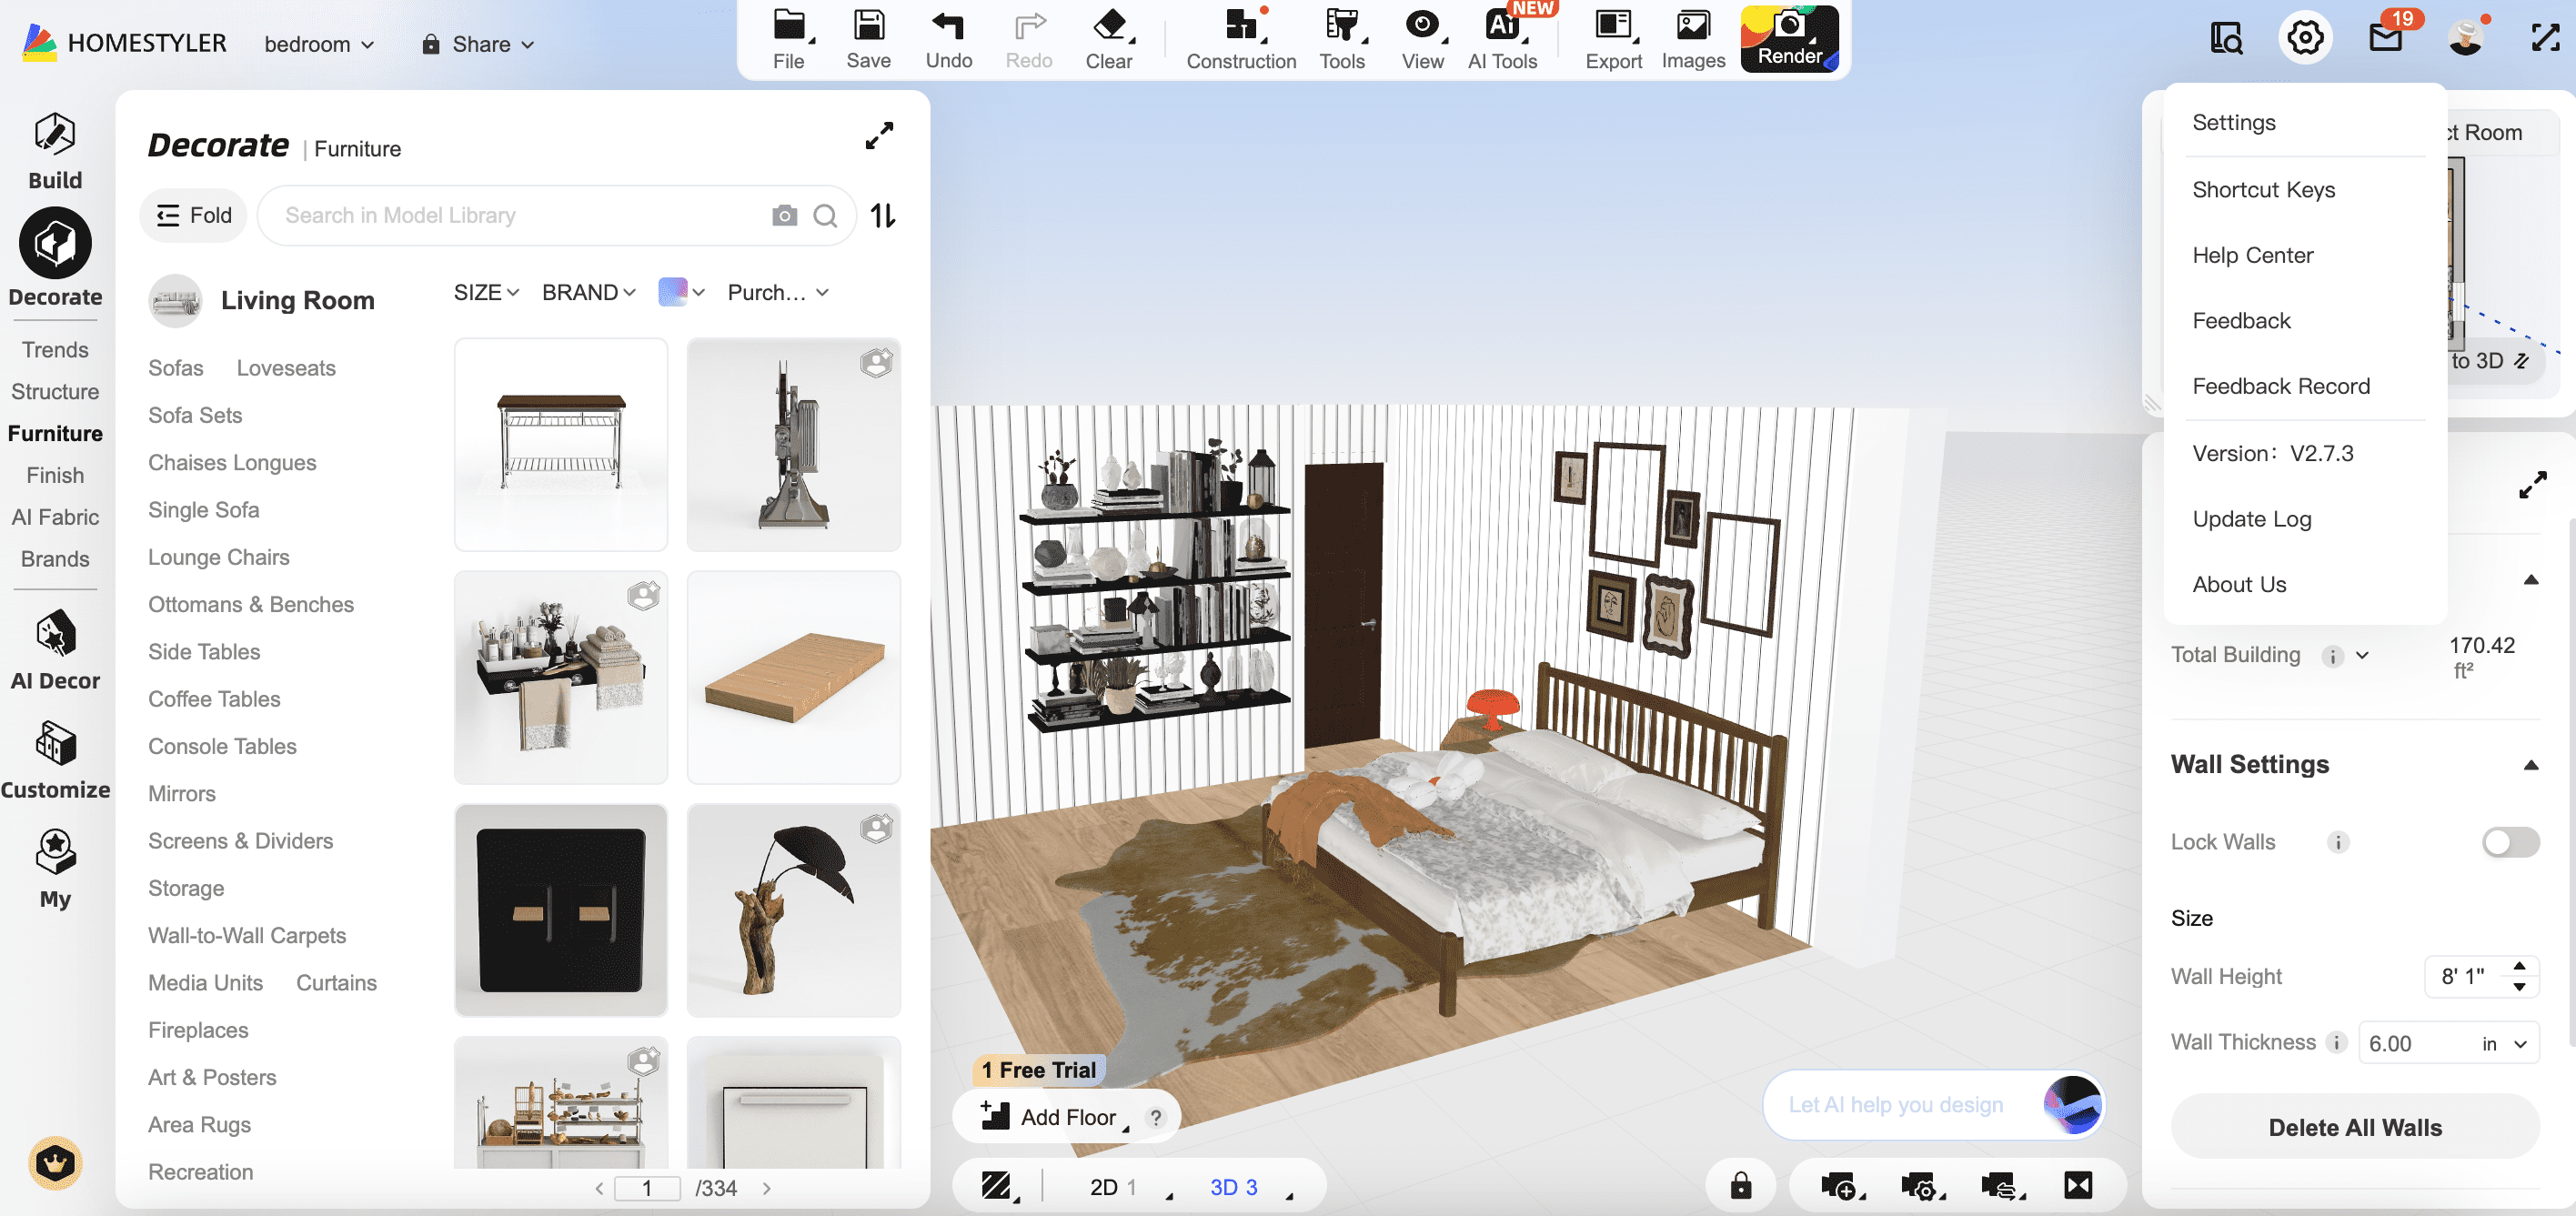This screenshot has height=1216, width=2576.
Task: Select Shortcut Keys from settings menu
Action: pos(2263,189)
